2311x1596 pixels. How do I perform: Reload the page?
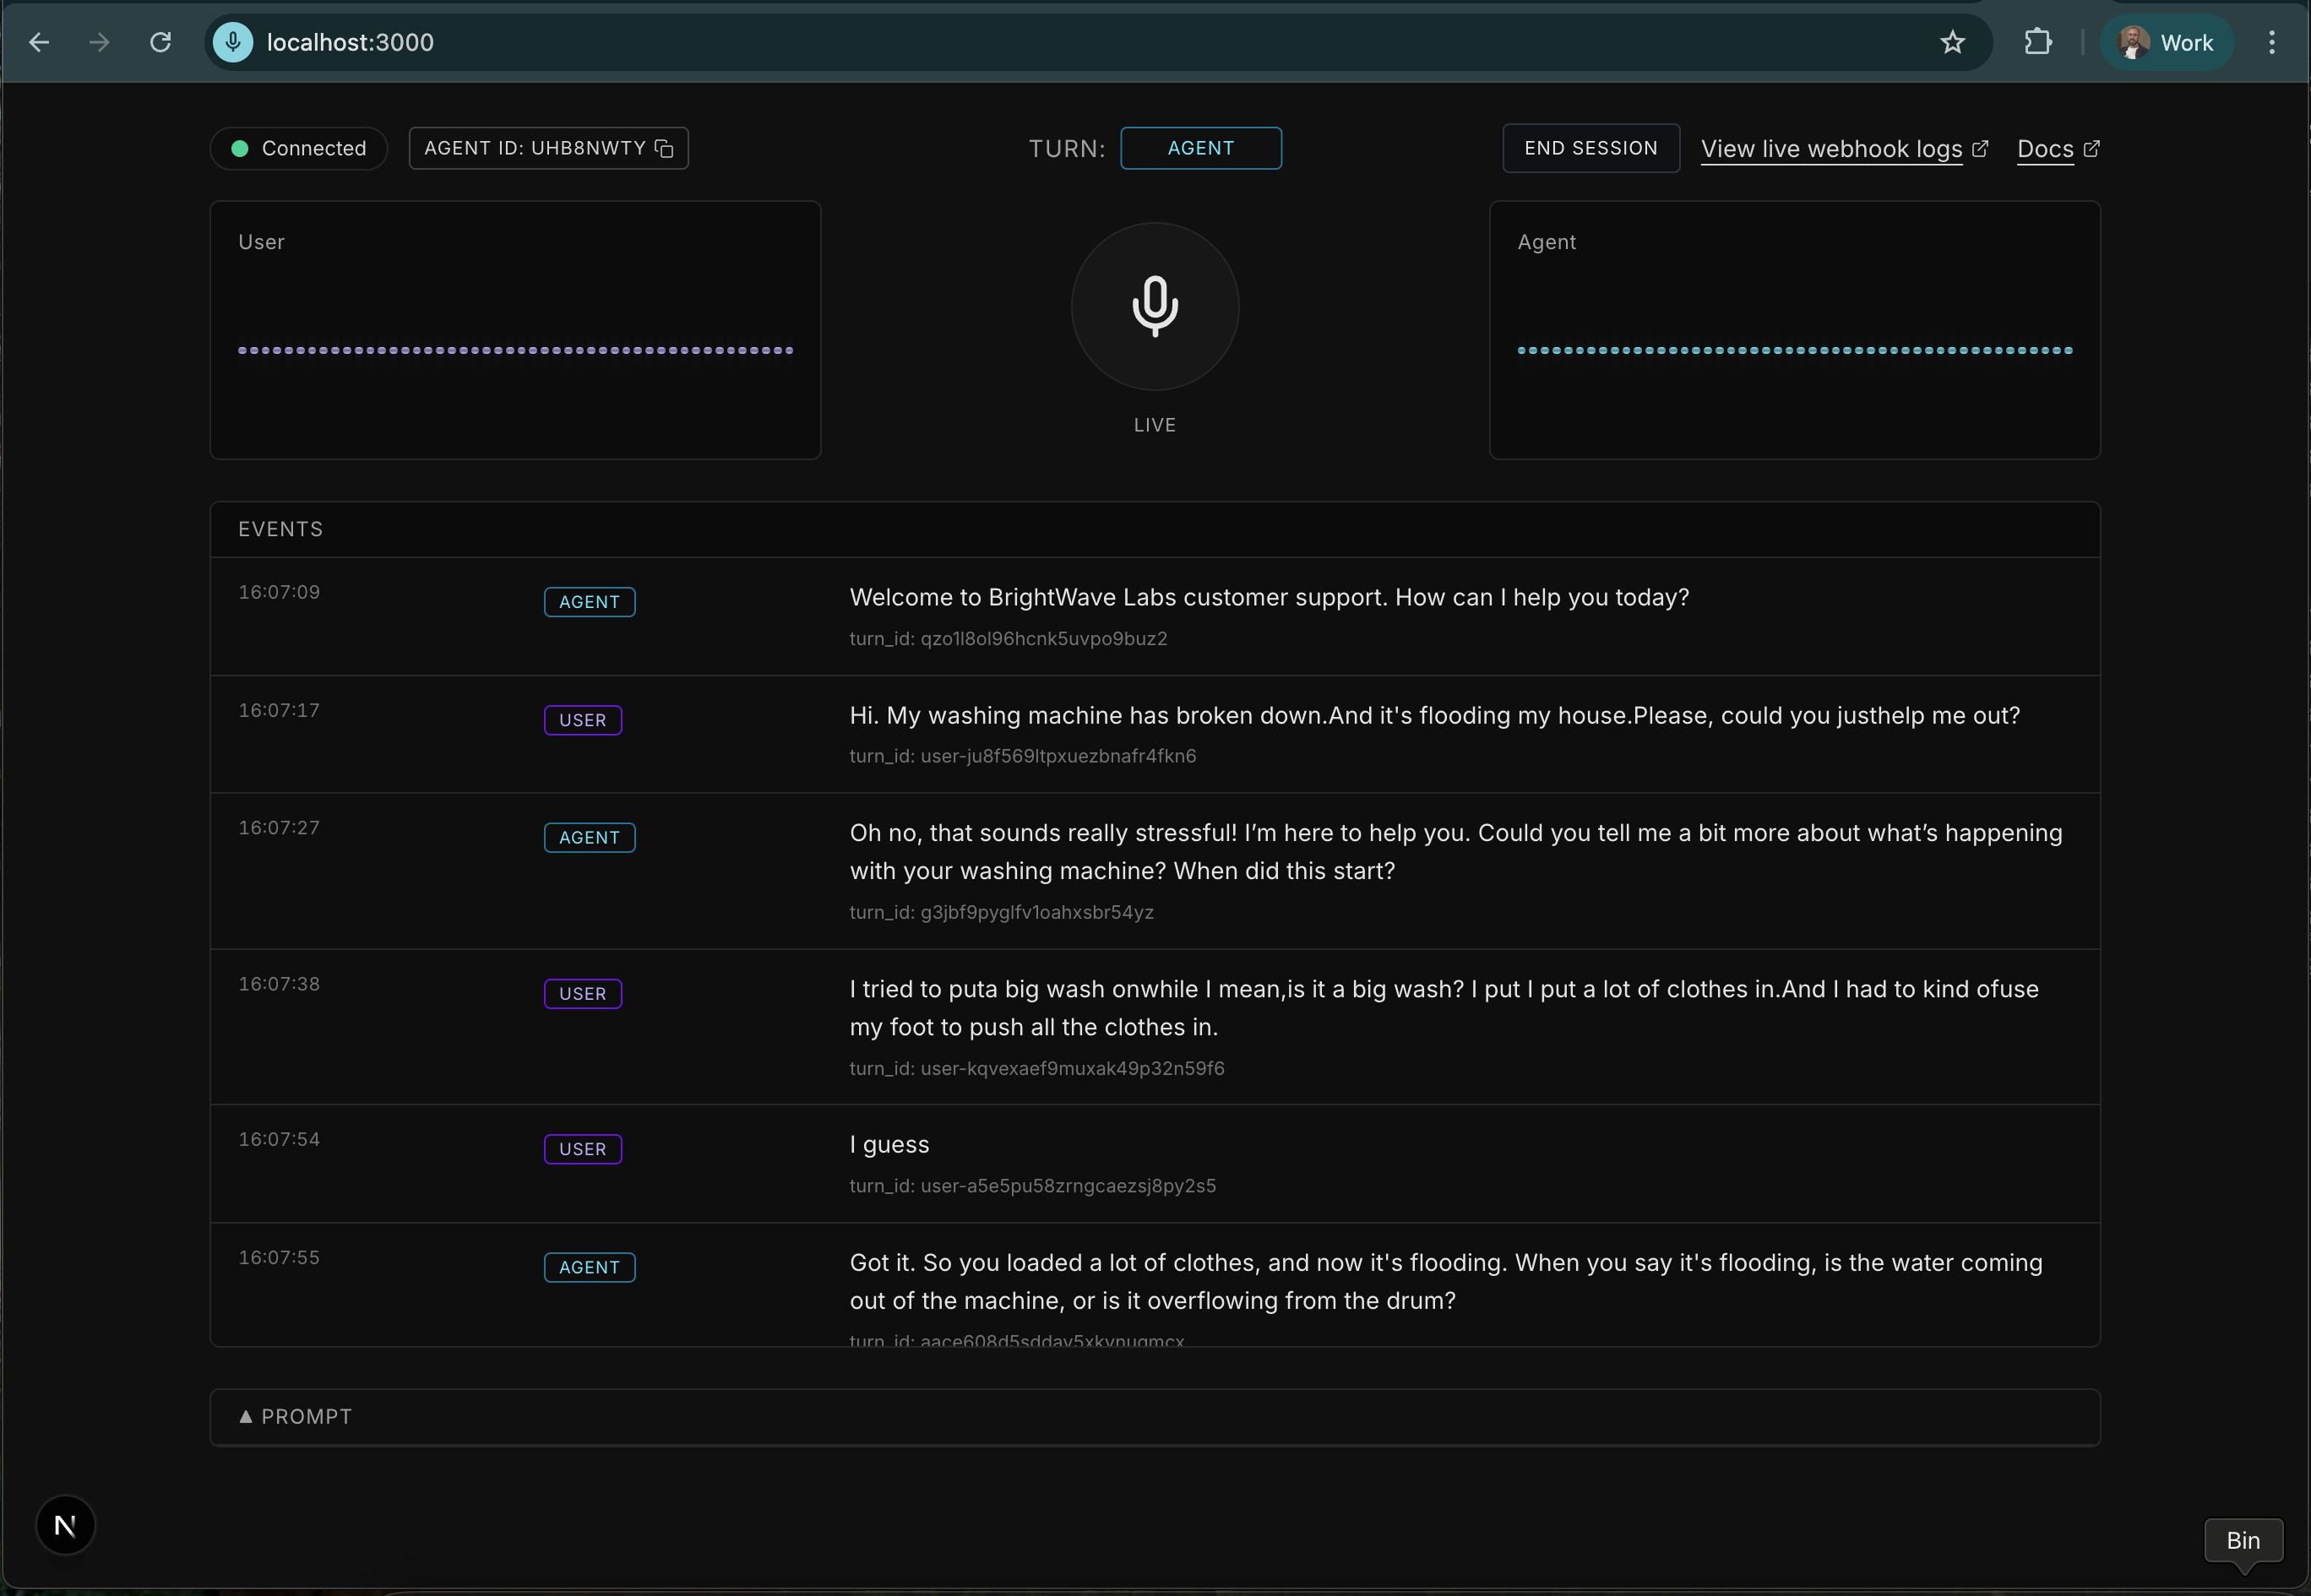[x=160, y=42]
